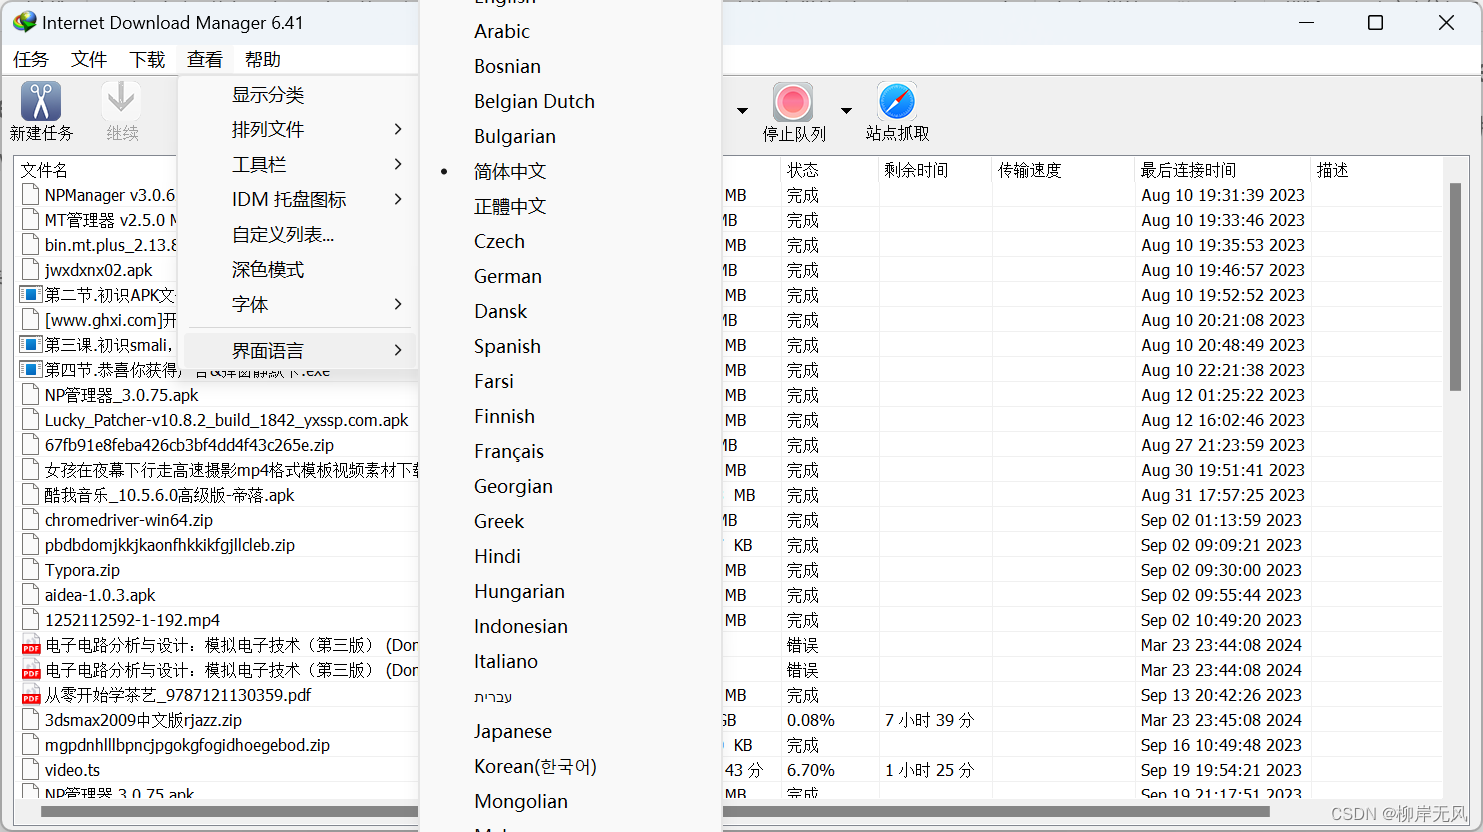Click file icon beside video.ts
The image size is (1483, 832).
tap(31, 770)
